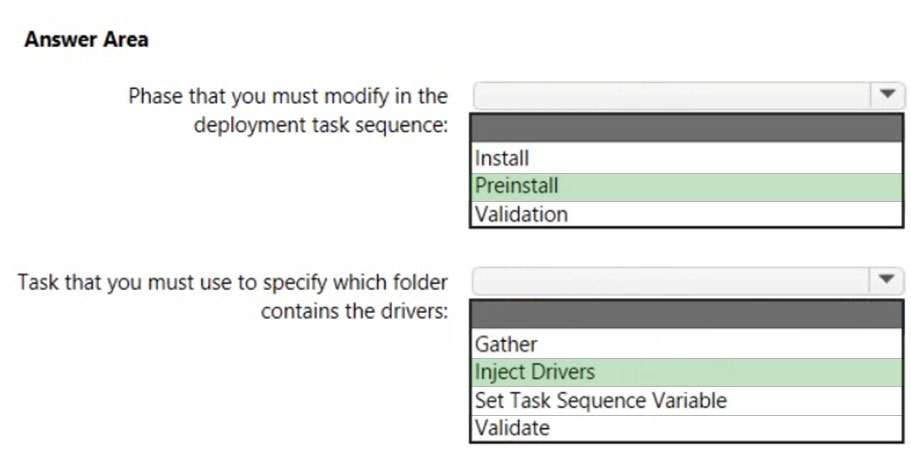Pick Set Task Sequence Variable option
The image size is (911, 457).
point(687,401)
